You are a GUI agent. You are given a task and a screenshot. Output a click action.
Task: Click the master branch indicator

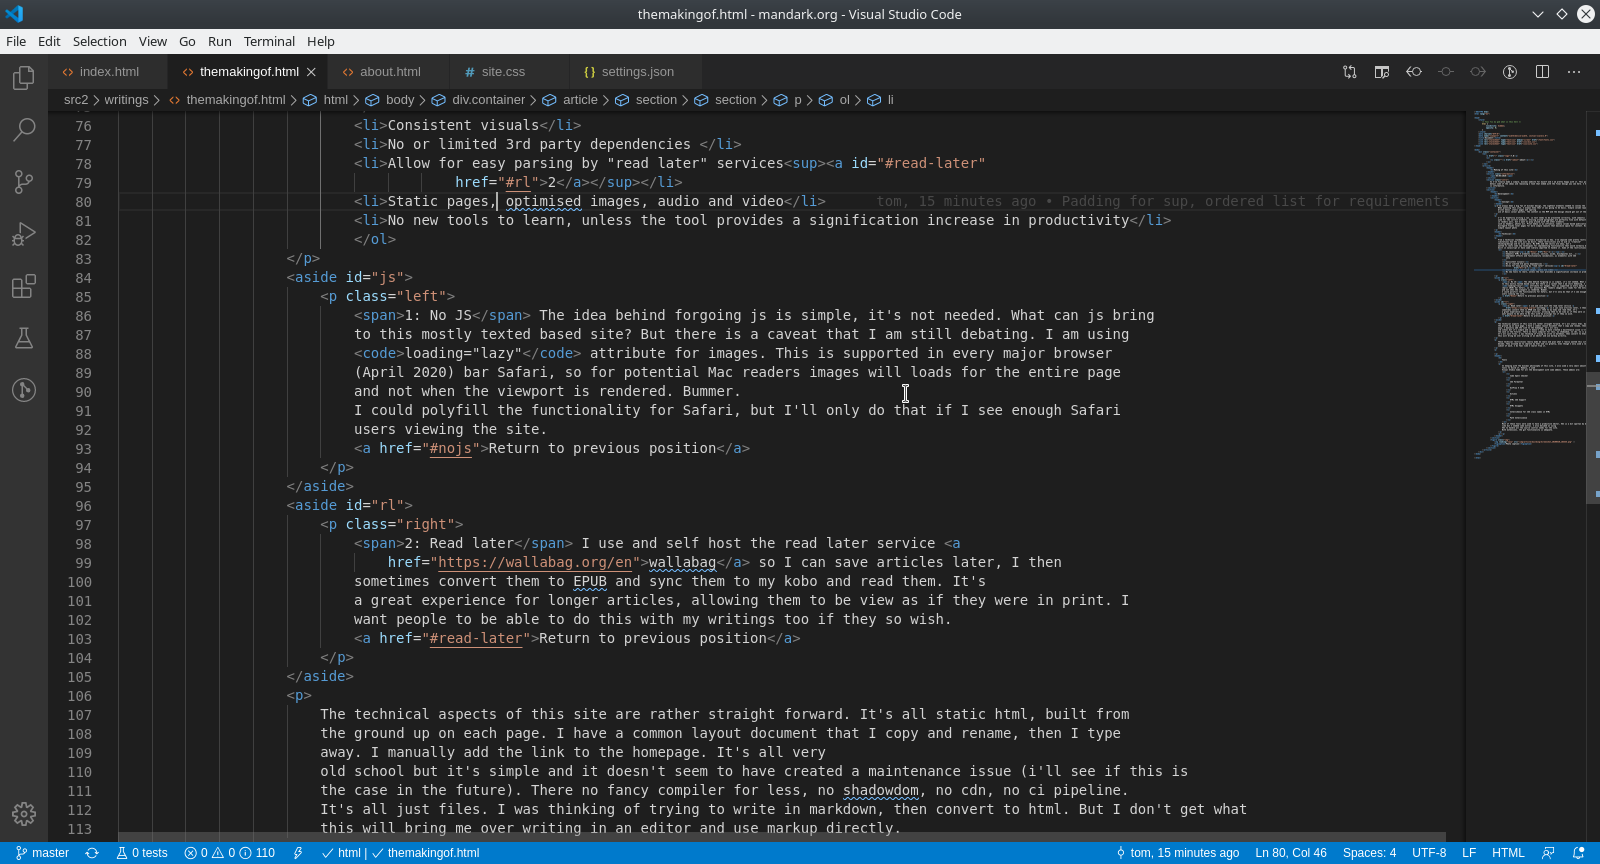tap(43, 853)
